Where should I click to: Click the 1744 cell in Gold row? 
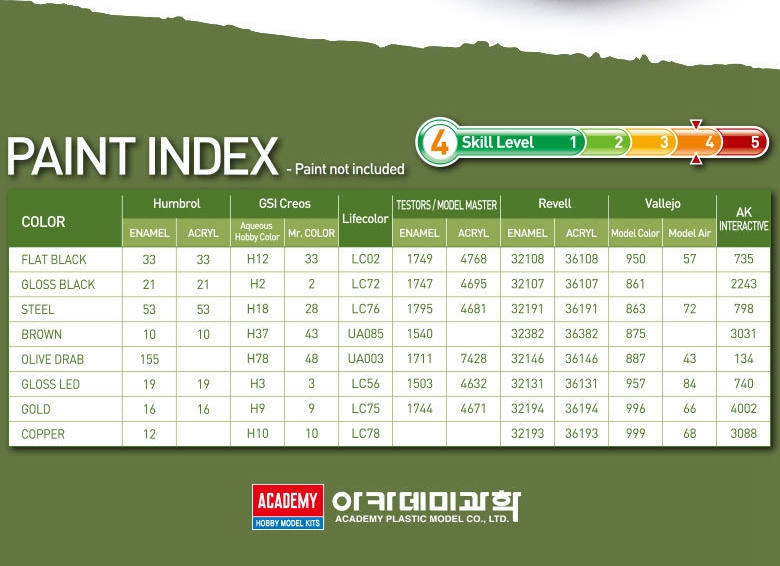419,408
